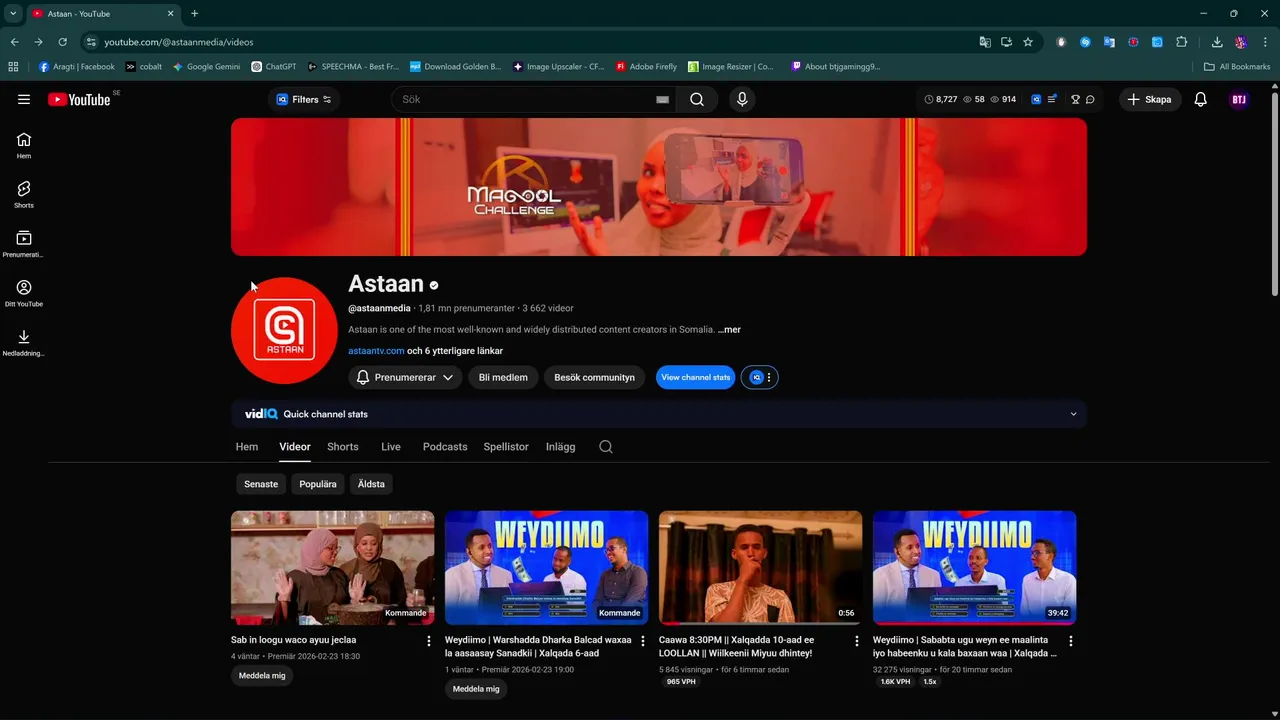The image size is (1280, 720).
Task: Switch to the Inlägg tab
Action: 561,447
